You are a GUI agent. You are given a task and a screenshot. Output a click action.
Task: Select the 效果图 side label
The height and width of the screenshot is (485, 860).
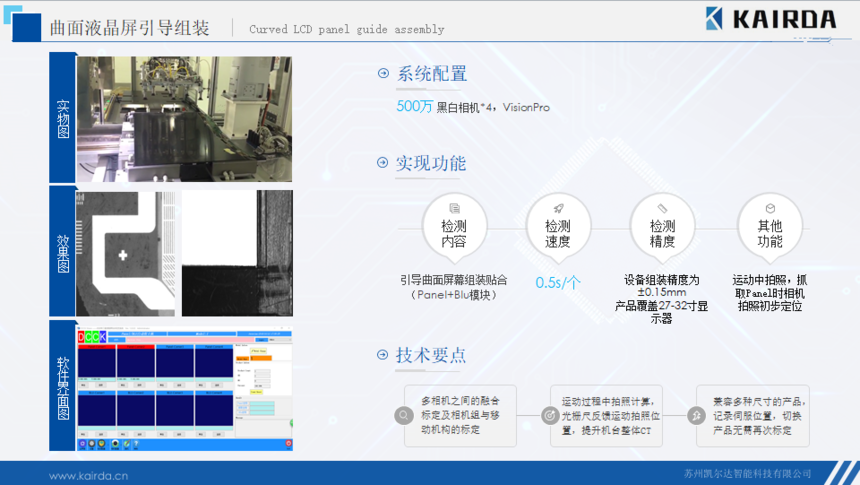(x=63, y=253)
